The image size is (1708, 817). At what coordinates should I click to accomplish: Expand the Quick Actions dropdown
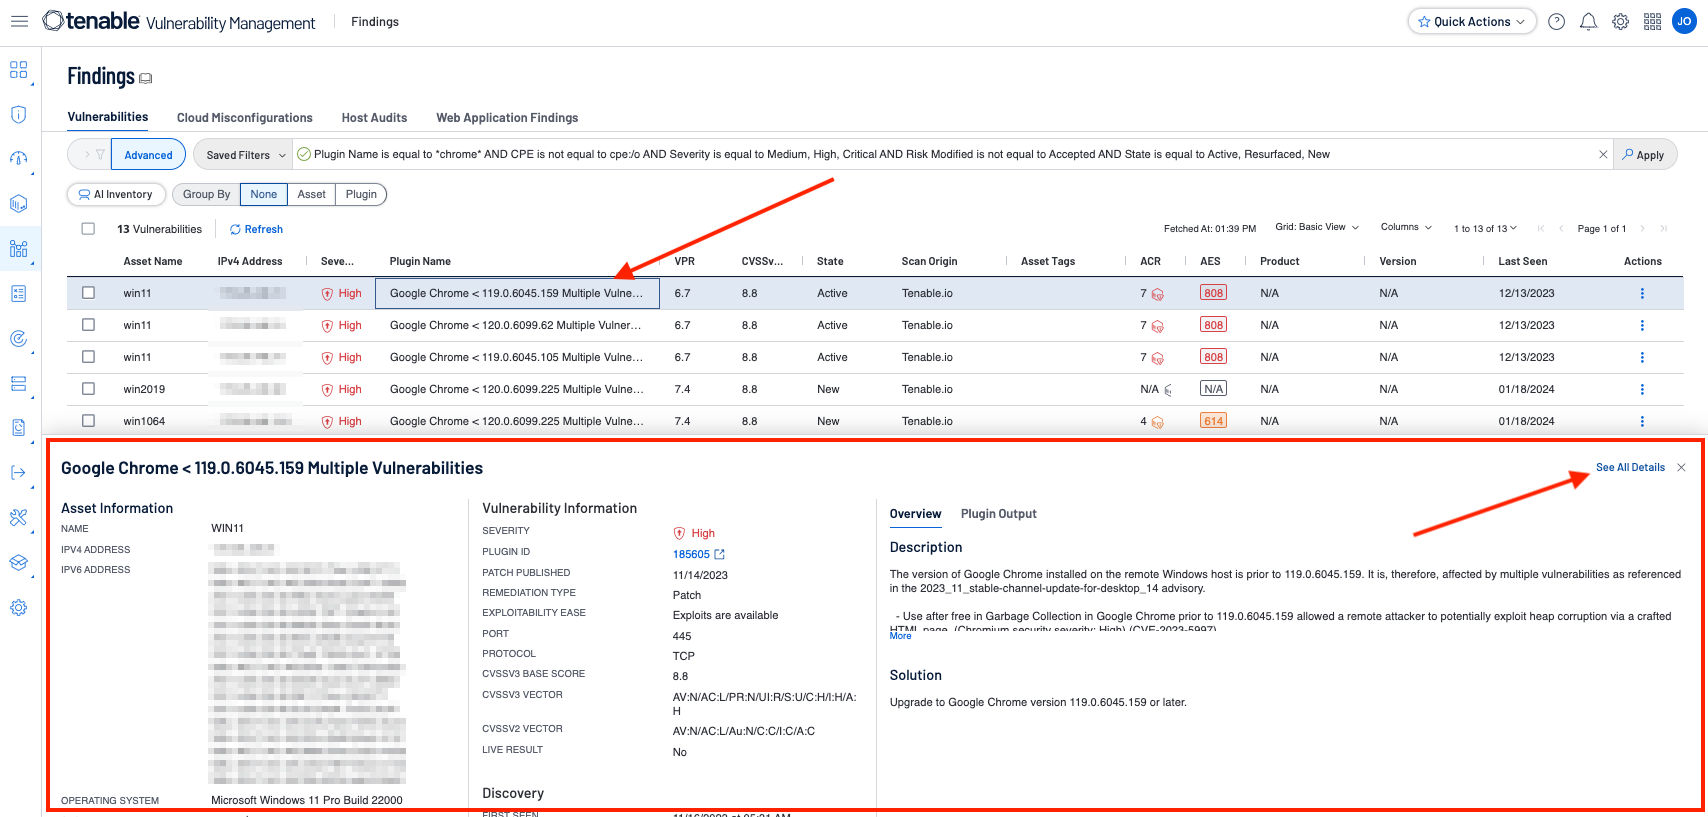(x=1472, y=21)
